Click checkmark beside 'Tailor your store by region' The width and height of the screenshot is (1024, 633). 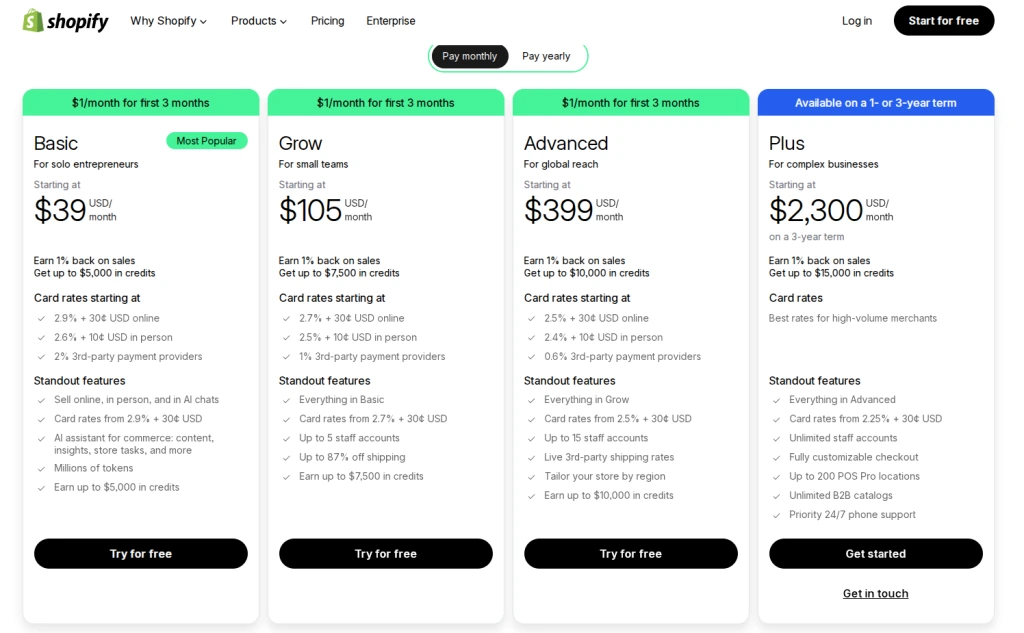[531, 477]
